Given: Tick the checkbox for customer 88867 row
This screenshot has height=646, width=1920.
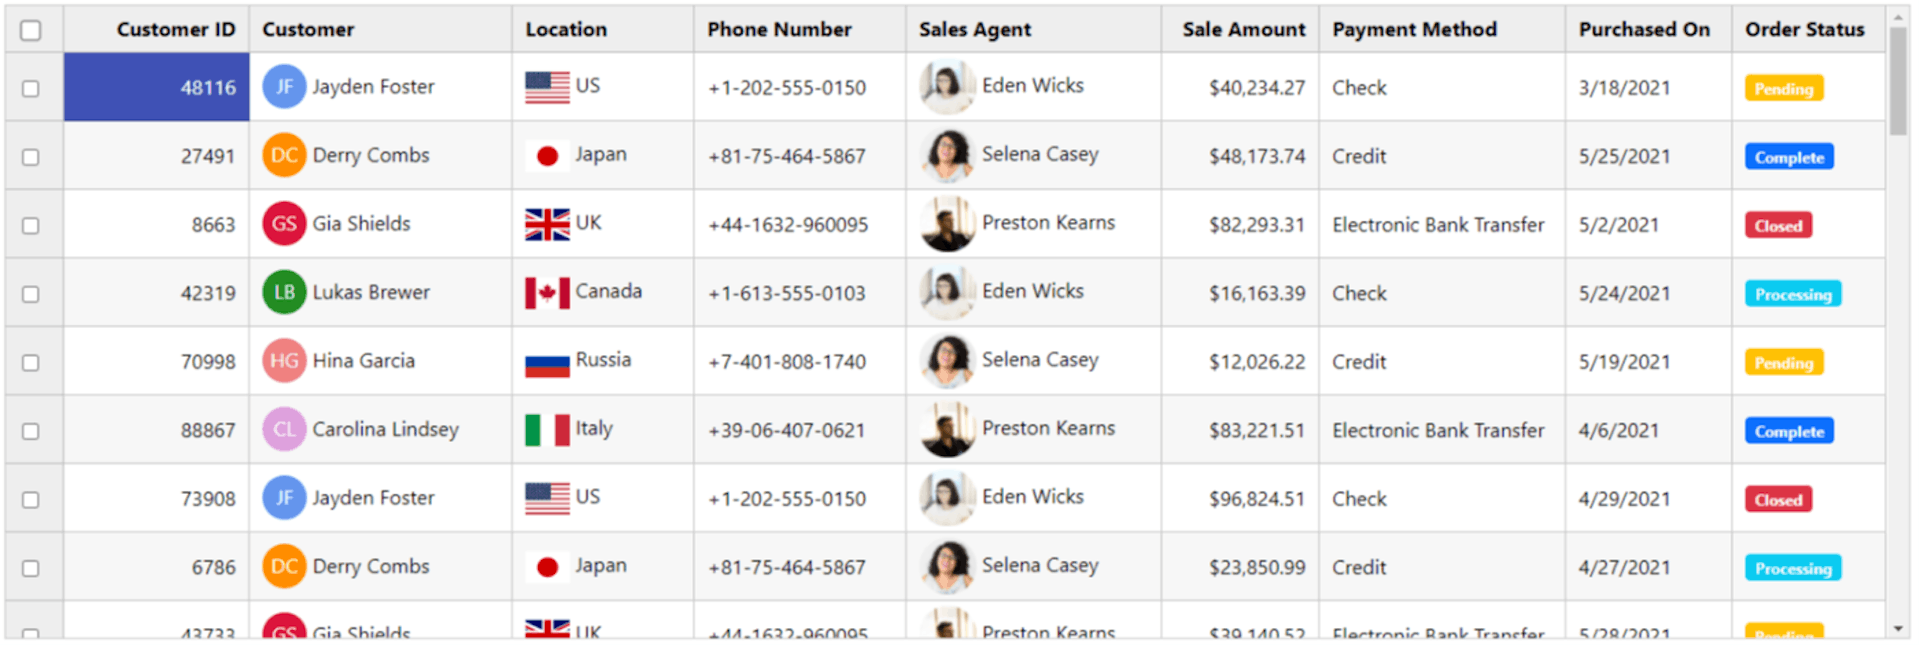Looking at the screenshot, I should pyautogui.click(x=31, y=431).
